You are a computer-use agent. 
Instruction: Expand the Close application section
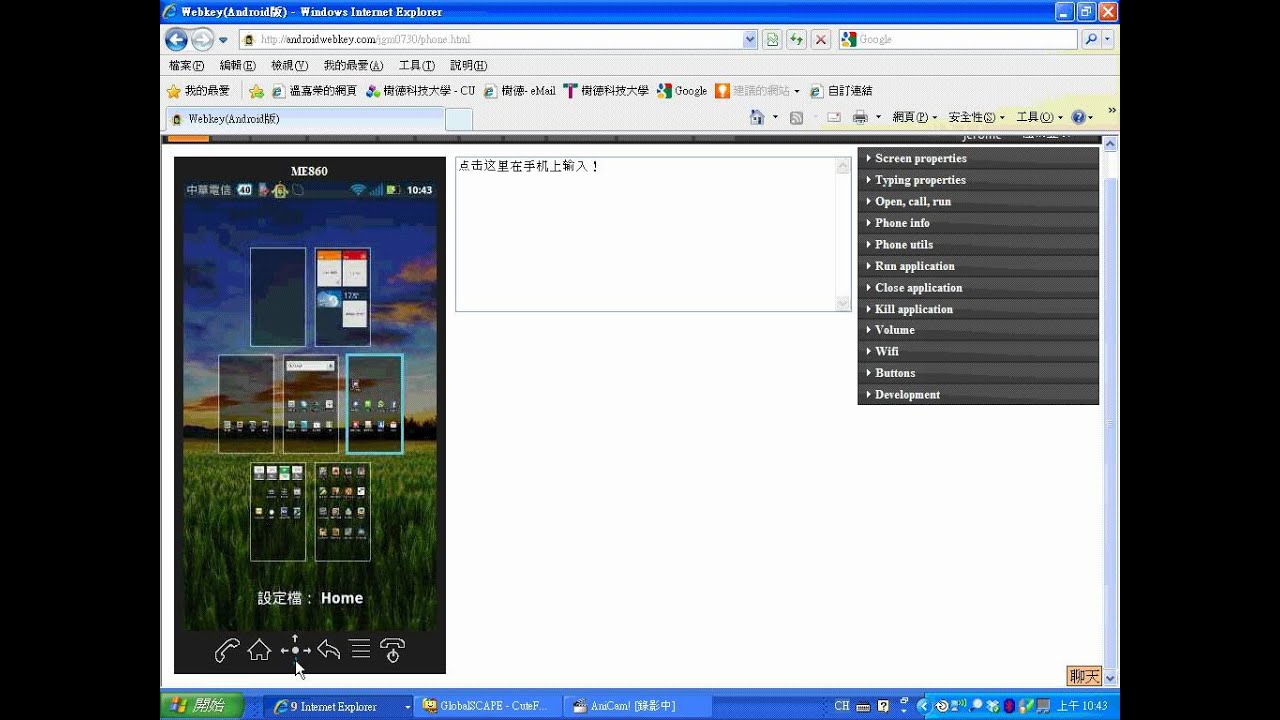[978, 287]
